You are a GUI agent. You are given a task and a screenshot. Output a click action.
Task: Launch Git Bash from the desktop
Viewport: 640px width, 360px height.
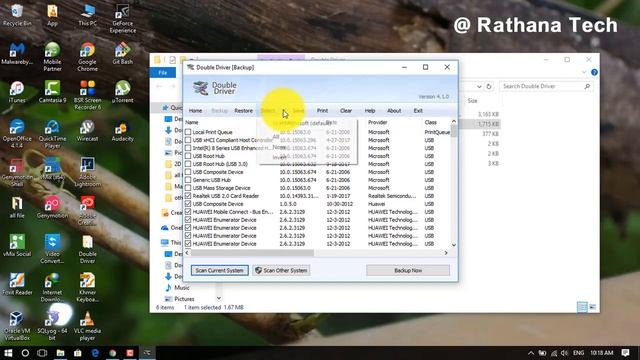pos(122,53)
